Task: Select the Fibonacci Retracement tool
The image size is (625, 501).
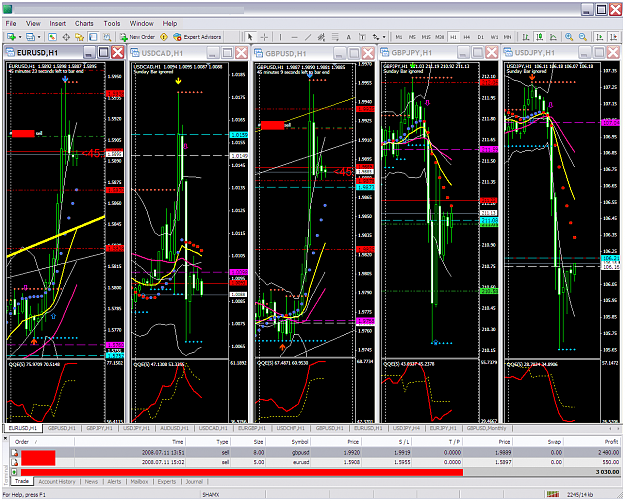Action: pyautogui.click(x=335, y=37)
